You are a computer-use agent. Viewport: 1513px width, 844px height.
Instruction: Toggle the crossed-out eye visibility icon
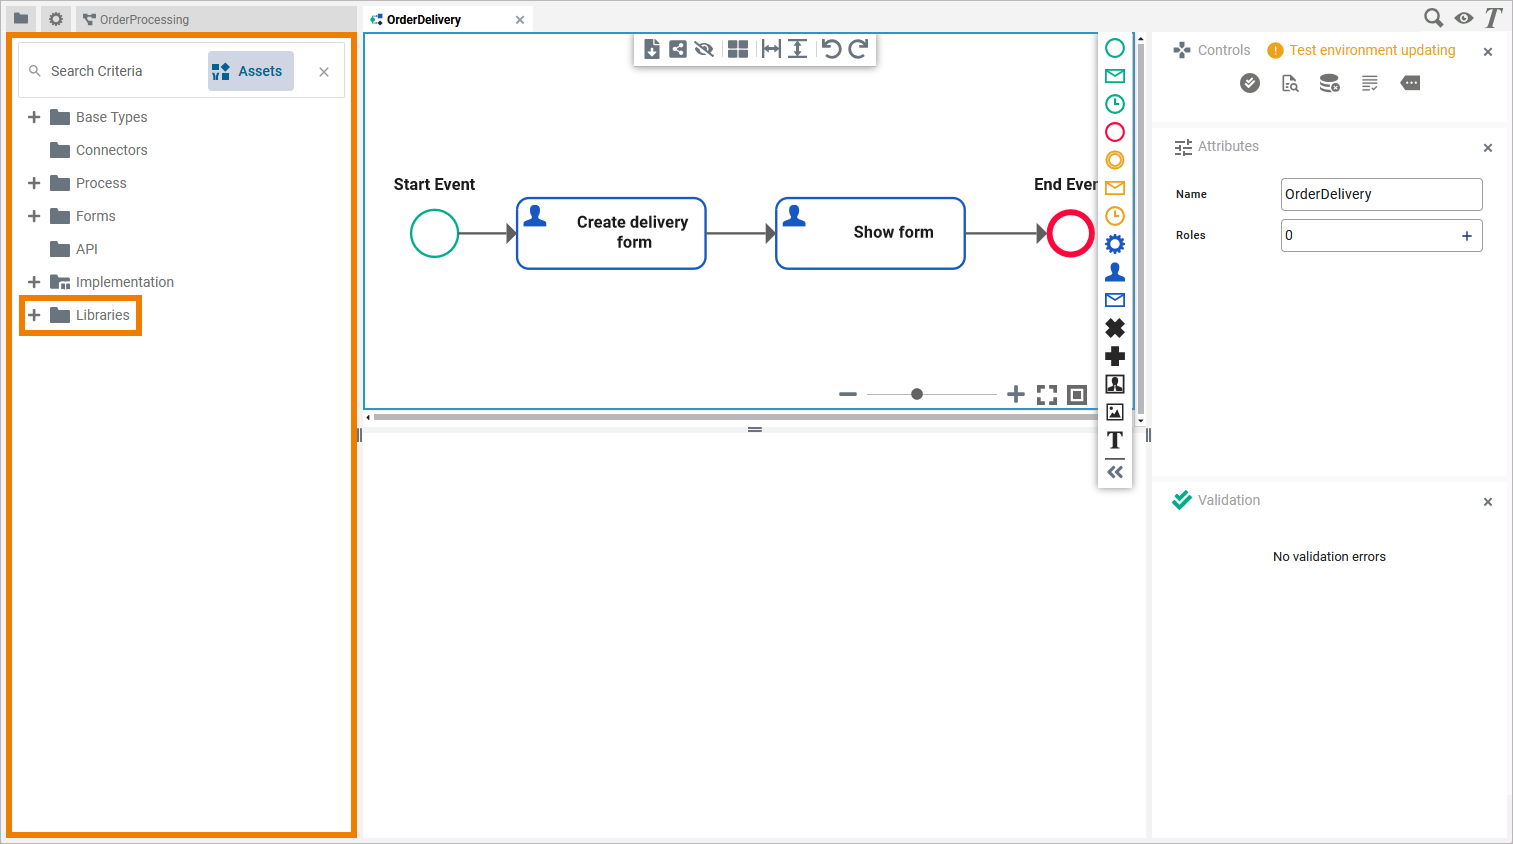[x=704, y=49]
